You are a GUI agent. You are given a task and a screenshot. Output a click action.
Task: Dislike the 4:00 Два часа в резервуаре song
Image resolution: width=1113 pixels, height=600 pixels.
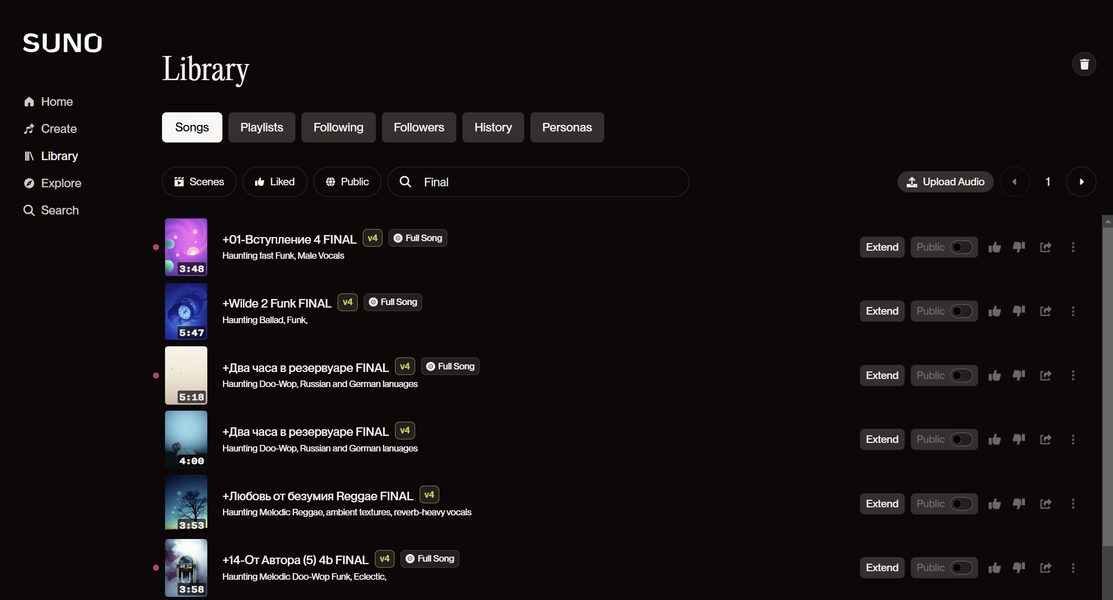(x=1019, y=440)
